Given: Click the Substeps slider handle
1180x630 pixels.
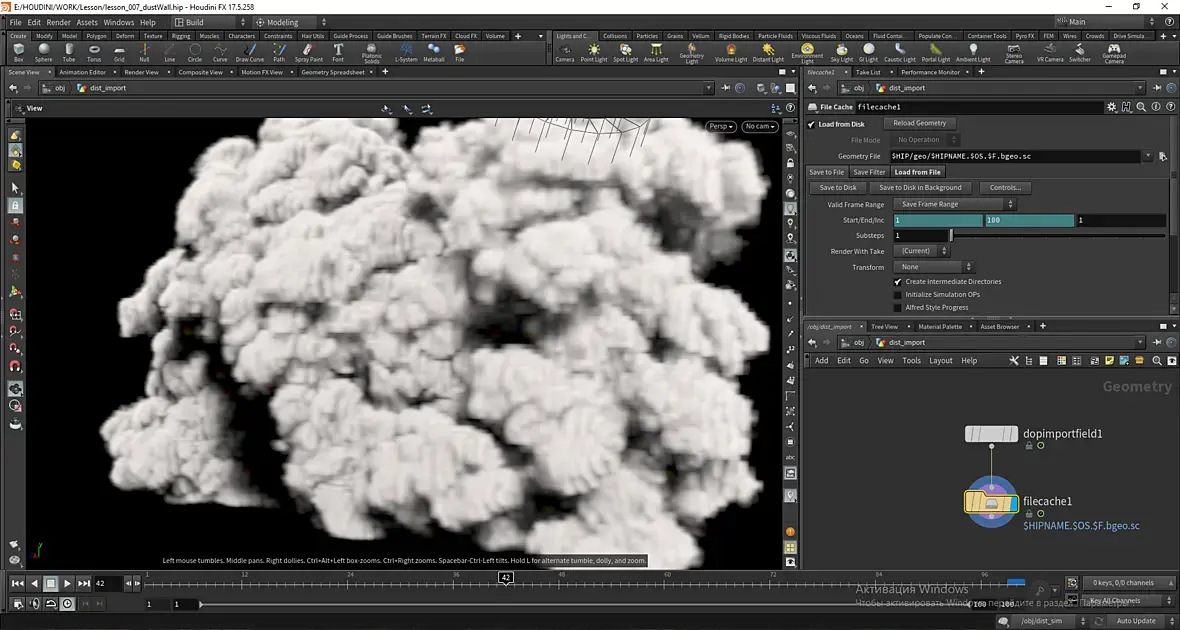Looking at the screenshot, I should tap(951, 236).
